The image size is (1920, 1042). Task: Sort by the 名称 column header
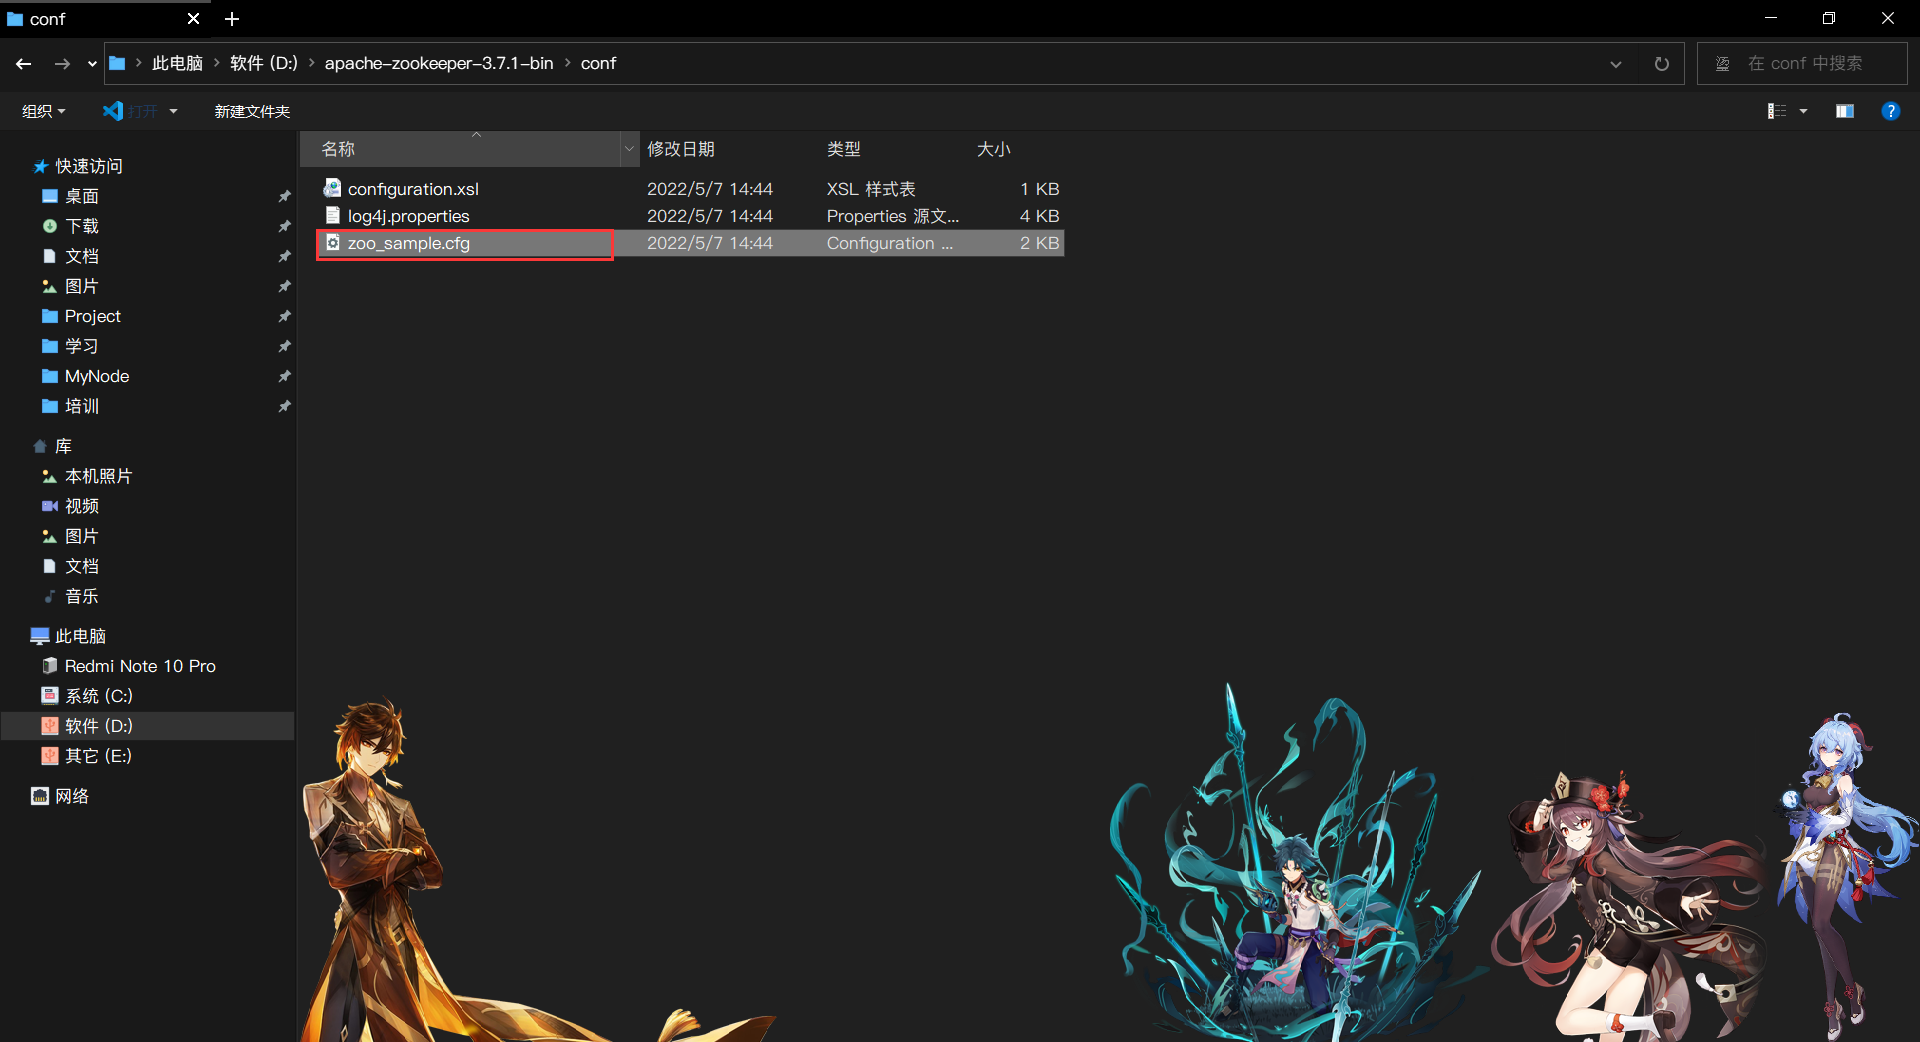click(x=460, y=149)
